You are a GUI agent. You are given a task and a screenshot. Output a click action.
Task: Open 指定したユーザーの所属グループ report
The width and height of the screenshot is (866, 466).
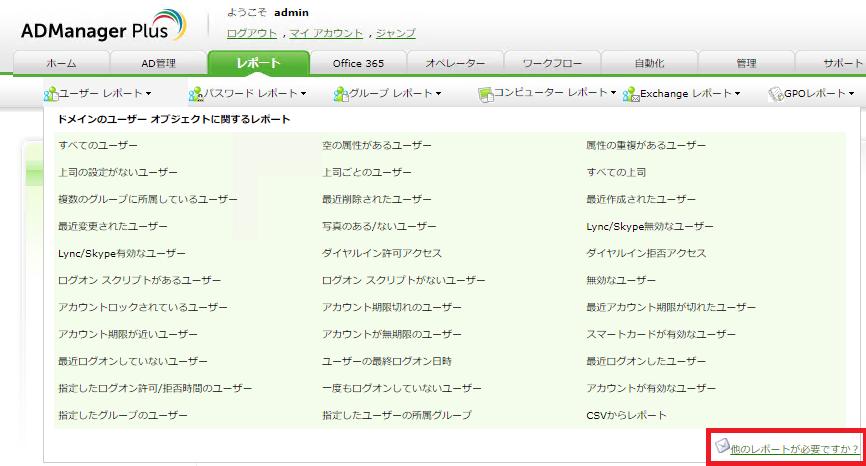[397, 416]
